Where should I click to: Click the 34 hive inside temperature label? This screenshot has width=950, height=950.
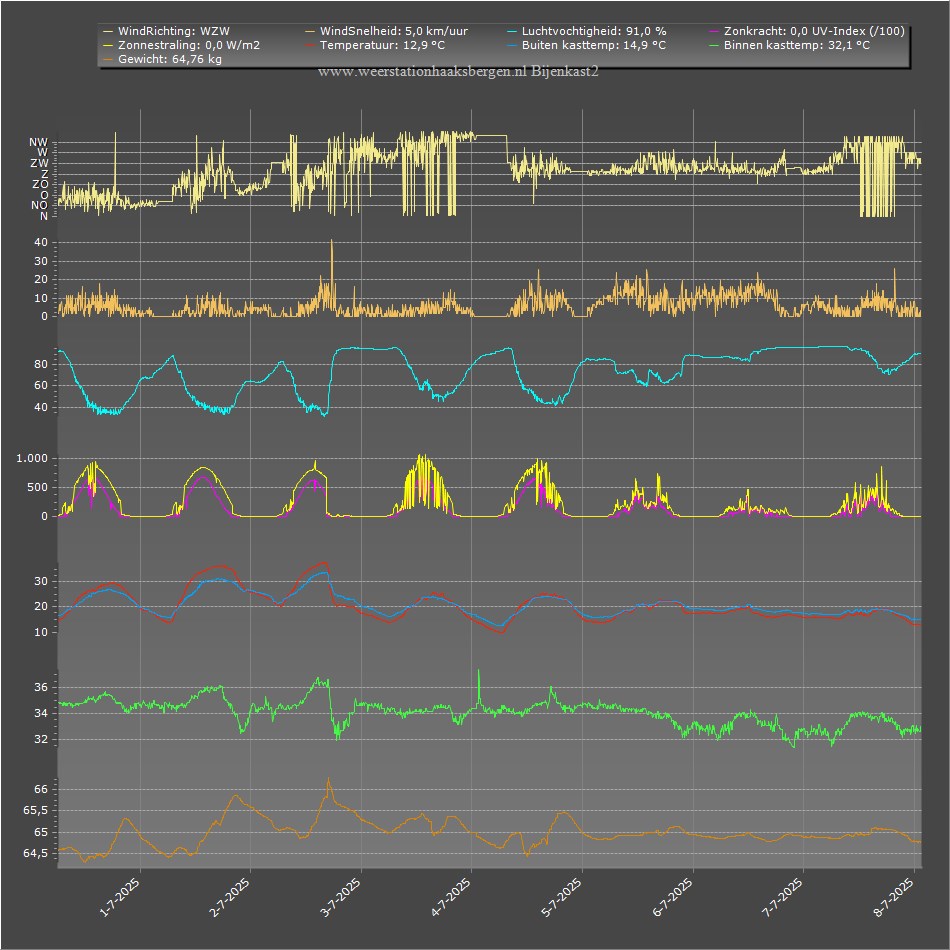41,713
